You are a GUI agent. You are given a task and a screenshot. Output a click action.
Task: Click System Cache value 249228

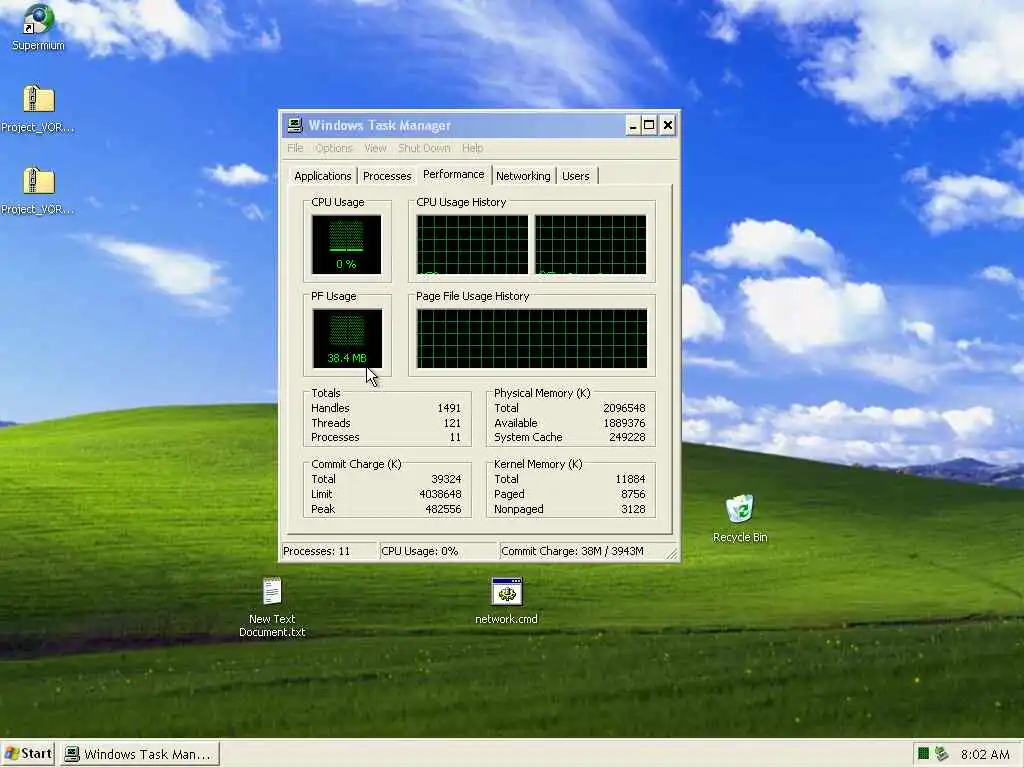pos(627,438)
